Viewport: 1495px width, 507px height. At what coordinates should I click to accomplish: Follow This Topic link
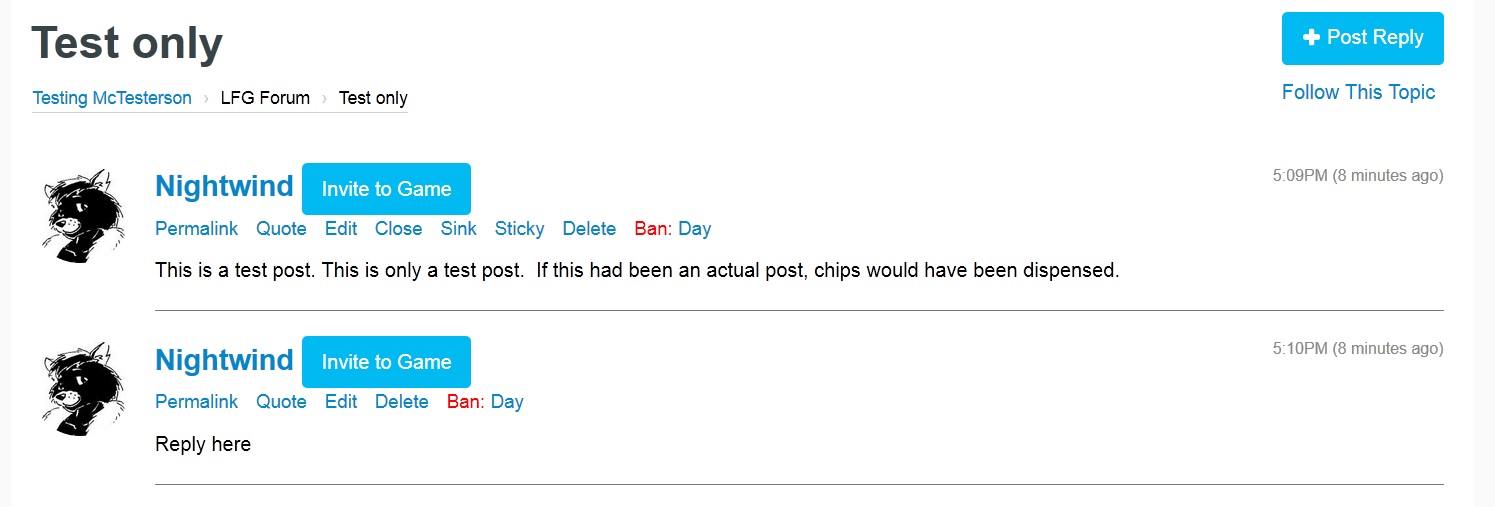point(1358,92)
